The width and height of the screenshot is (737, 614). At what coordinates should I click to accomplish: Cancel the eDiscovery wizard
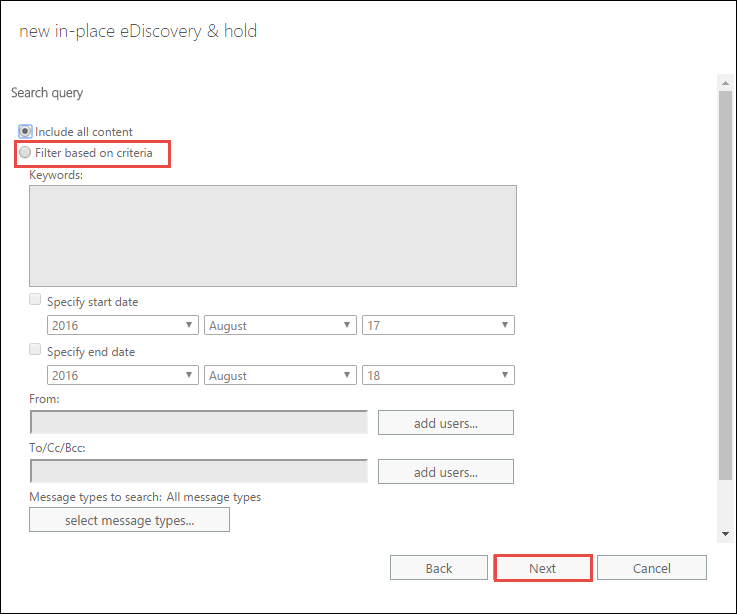tap(651, 568)
